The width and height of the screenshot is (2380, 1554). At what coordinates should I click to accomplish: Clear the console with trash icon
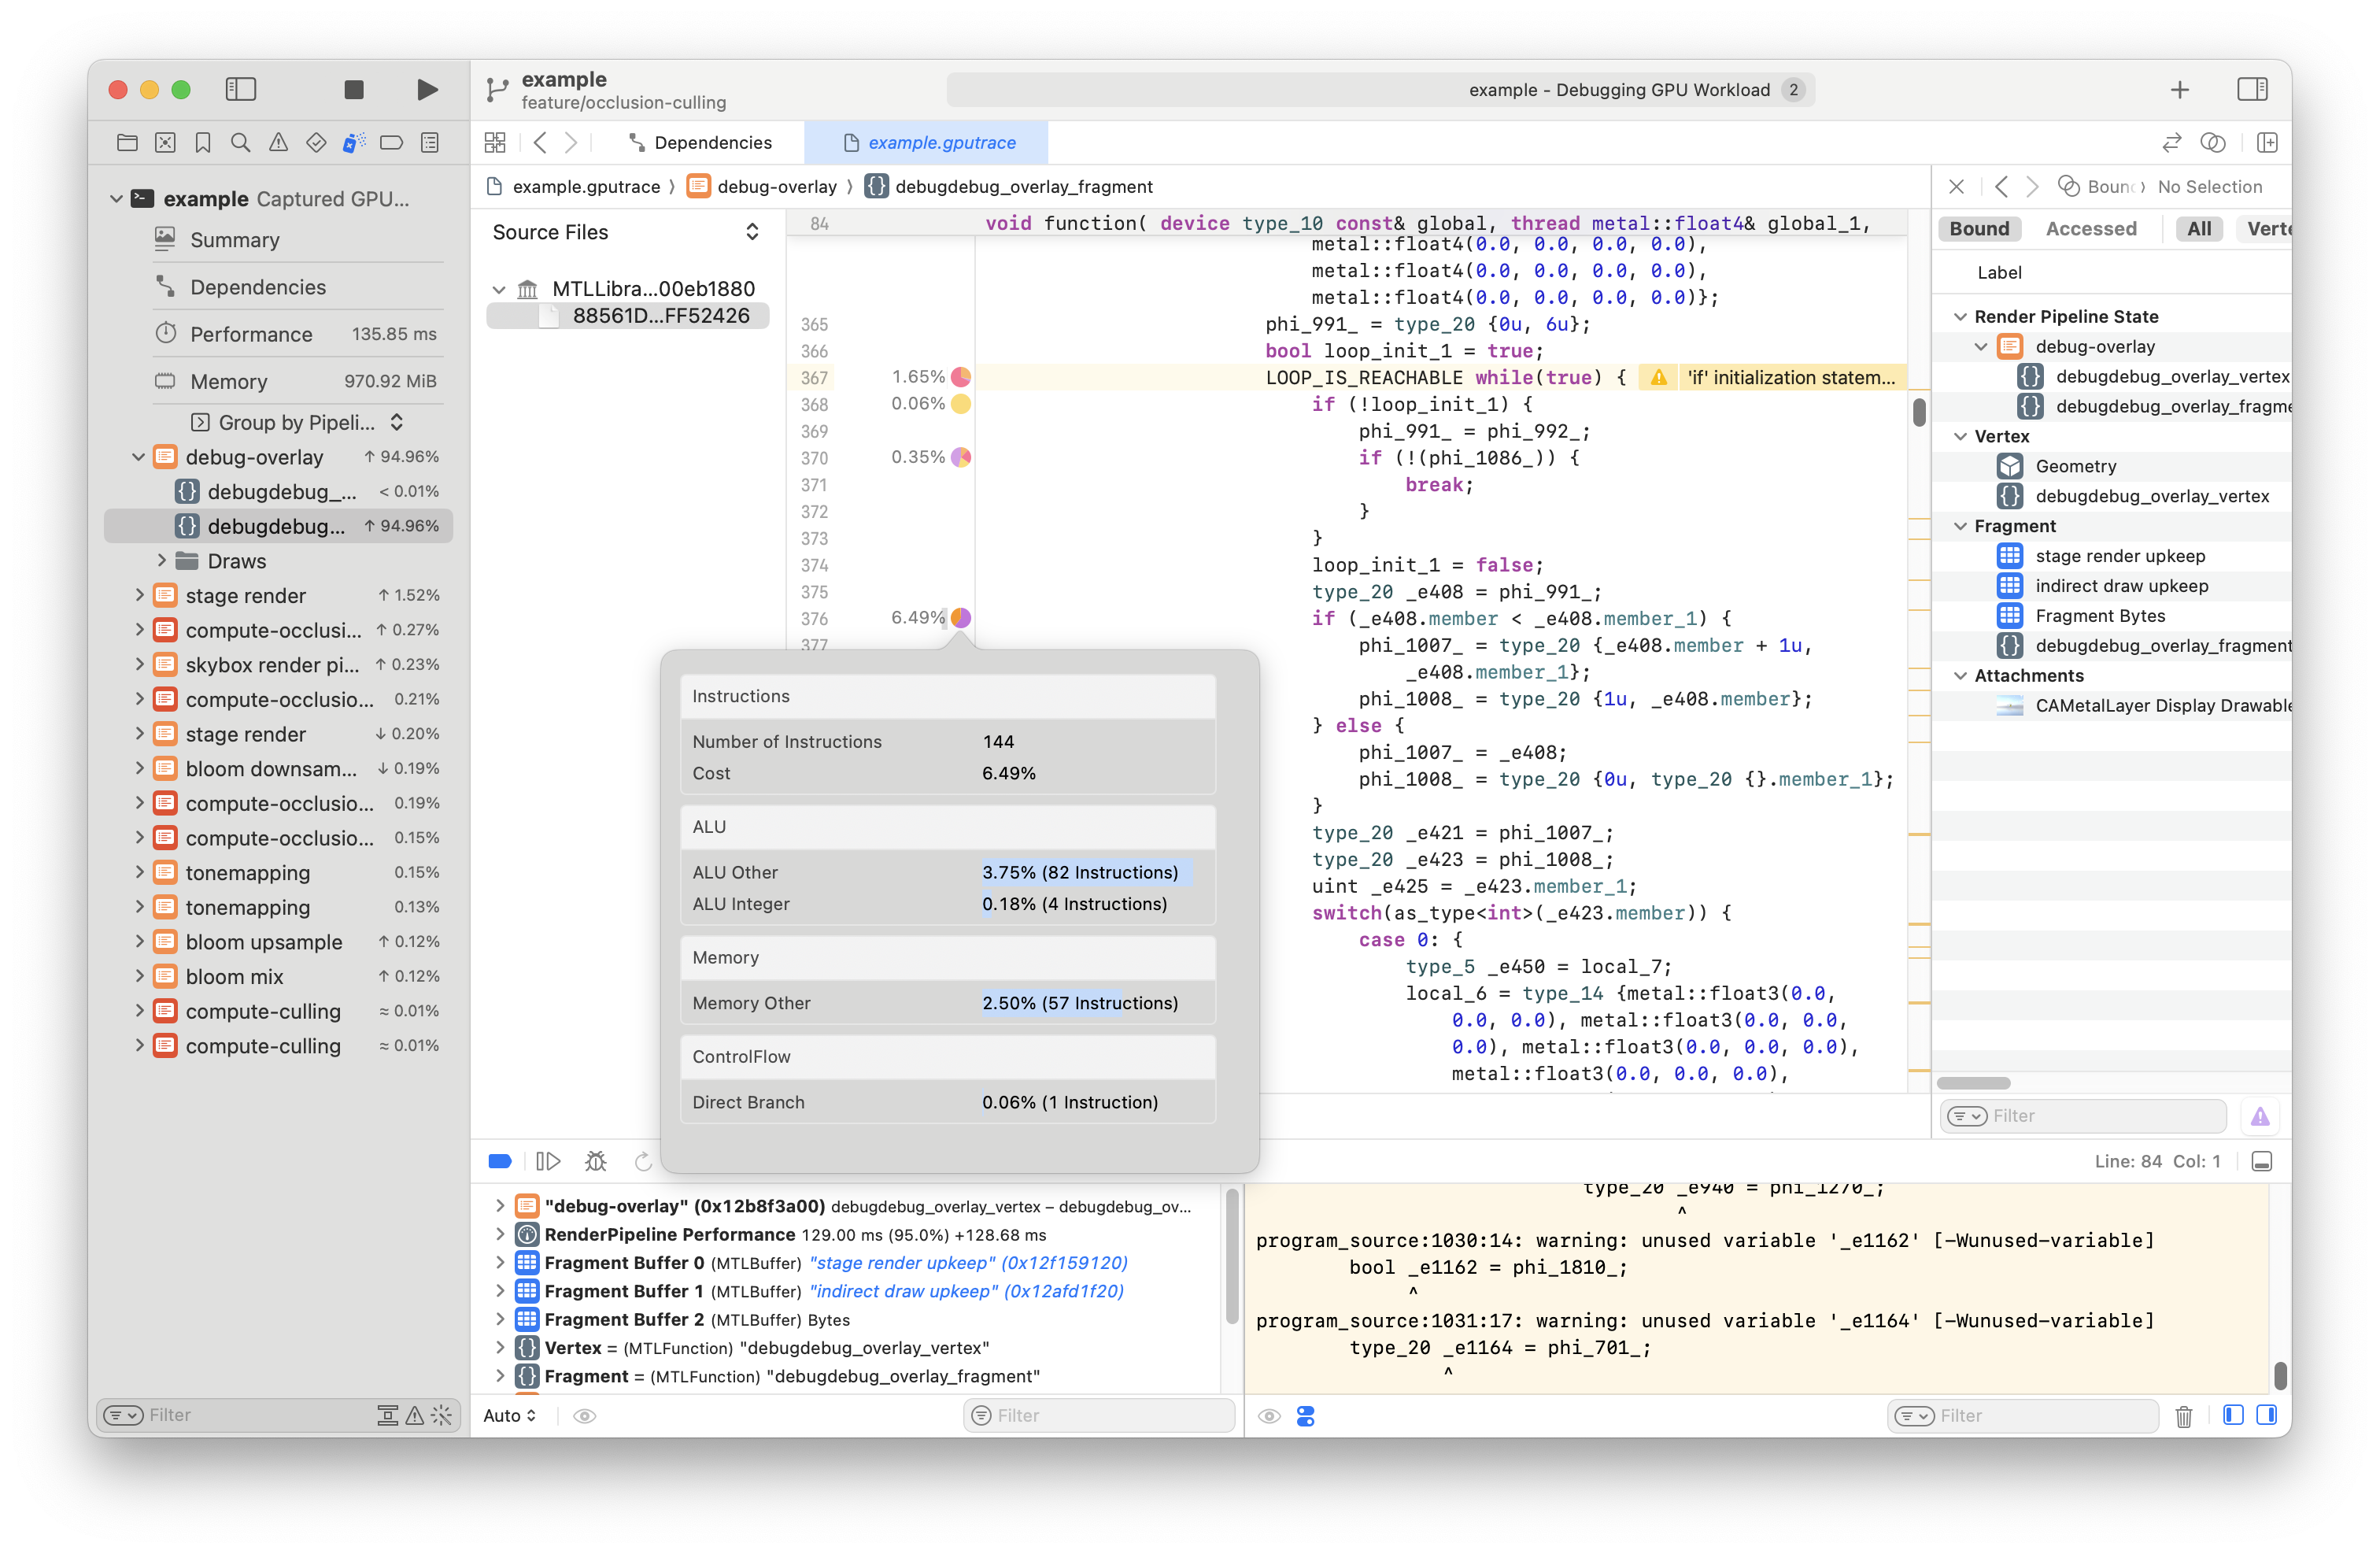coord(2184,1416)
